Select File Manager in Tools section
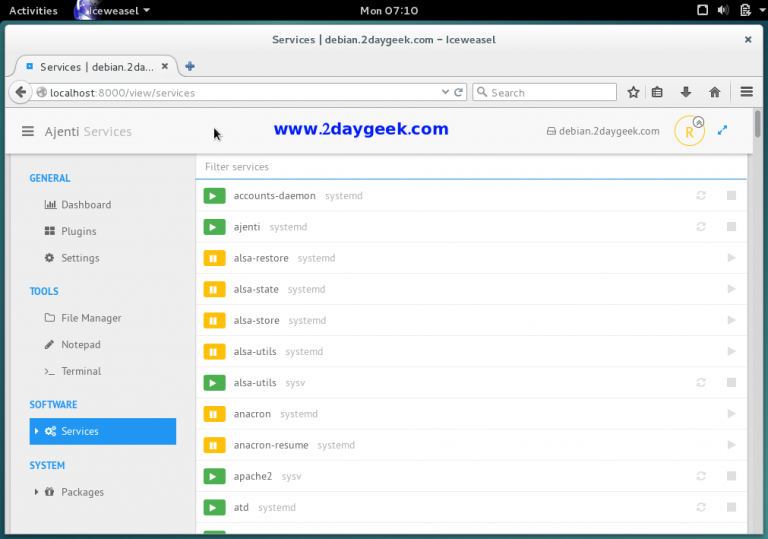768x539 pixels. click(x=91, y=318)
